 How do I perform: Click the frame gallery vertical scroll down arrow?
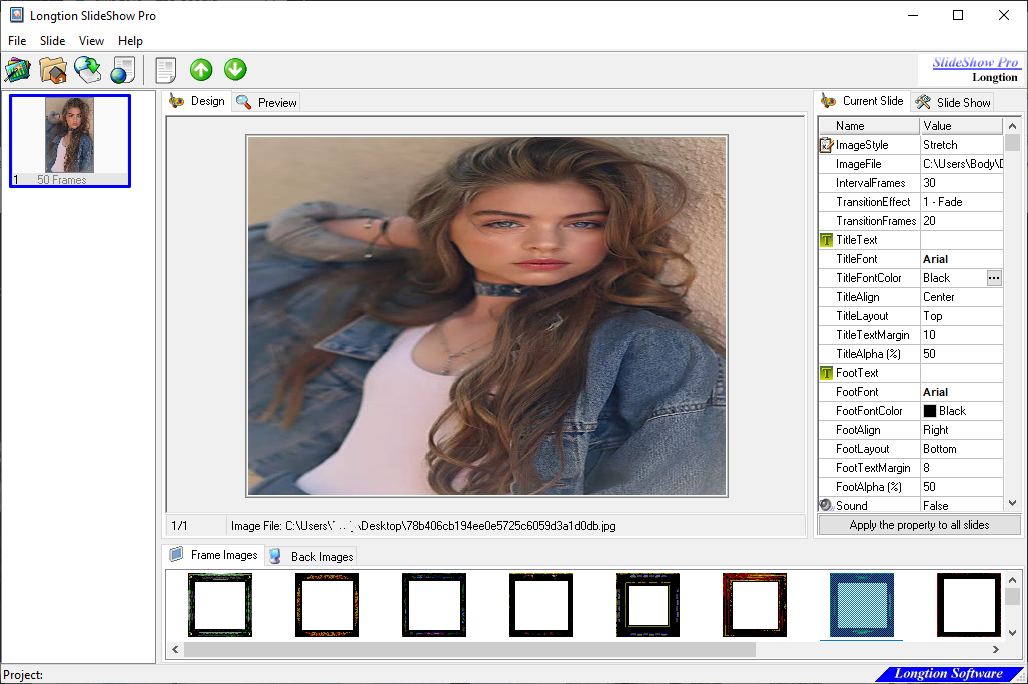click(1012, 632)
